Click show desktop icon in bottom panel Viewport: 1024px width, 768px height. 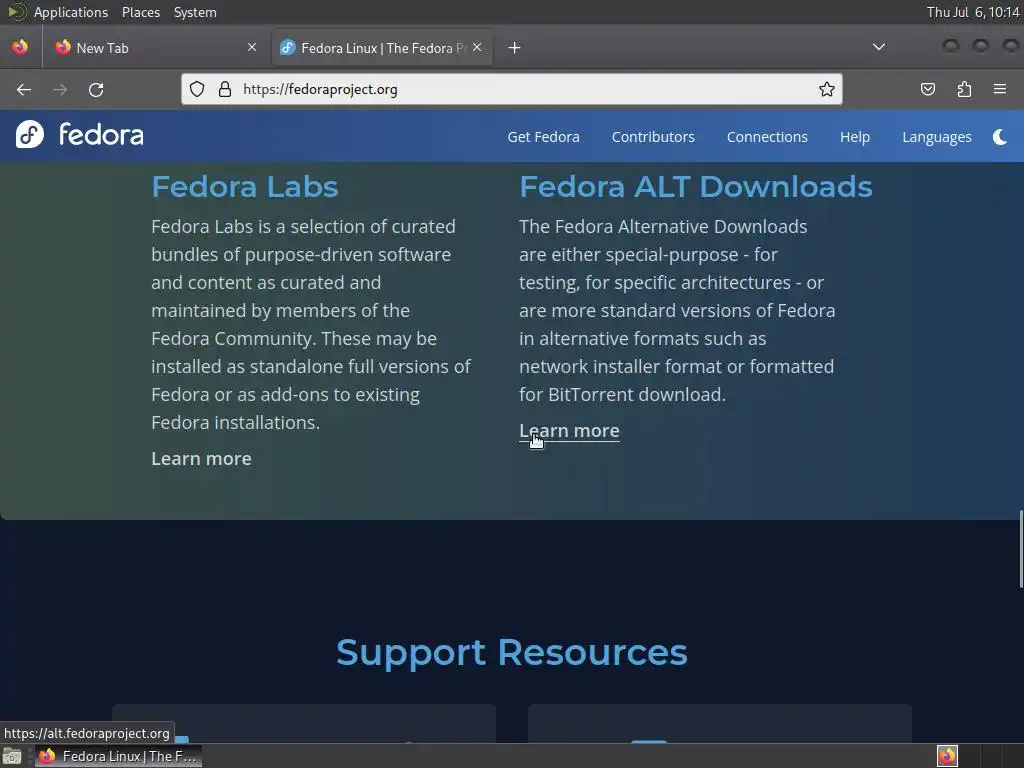(12, 756)
